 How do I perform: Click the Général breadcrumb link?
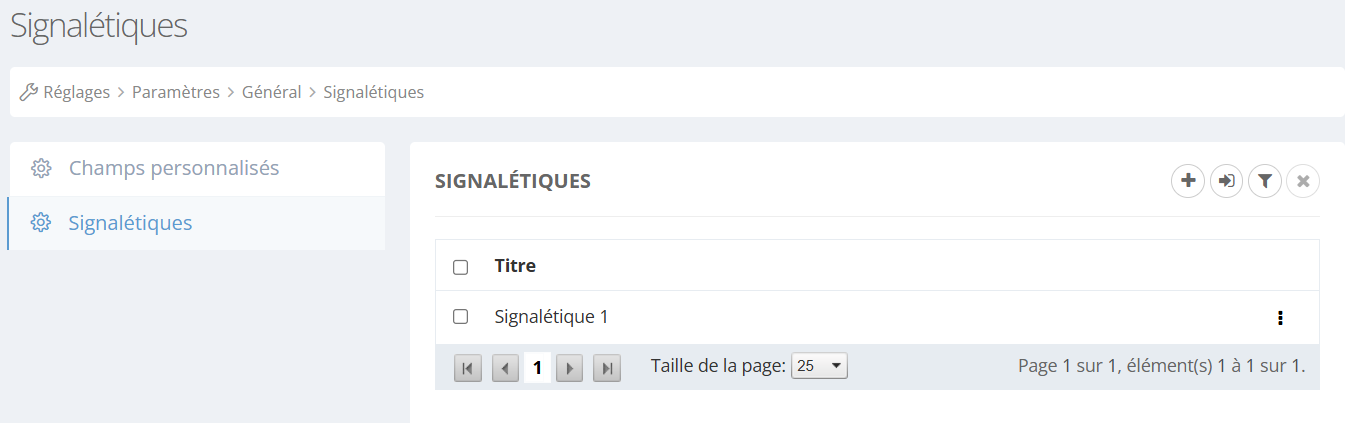pyautogui.click(x=271, y=92)
